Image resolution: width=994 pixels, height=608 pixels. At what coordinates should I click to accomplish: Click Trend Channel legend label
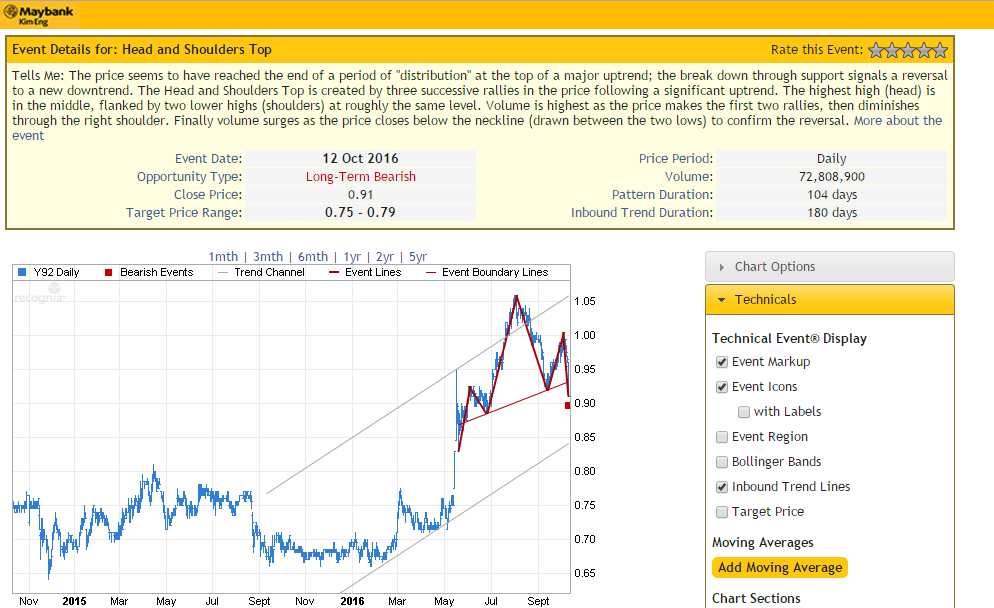click(269, 272)
